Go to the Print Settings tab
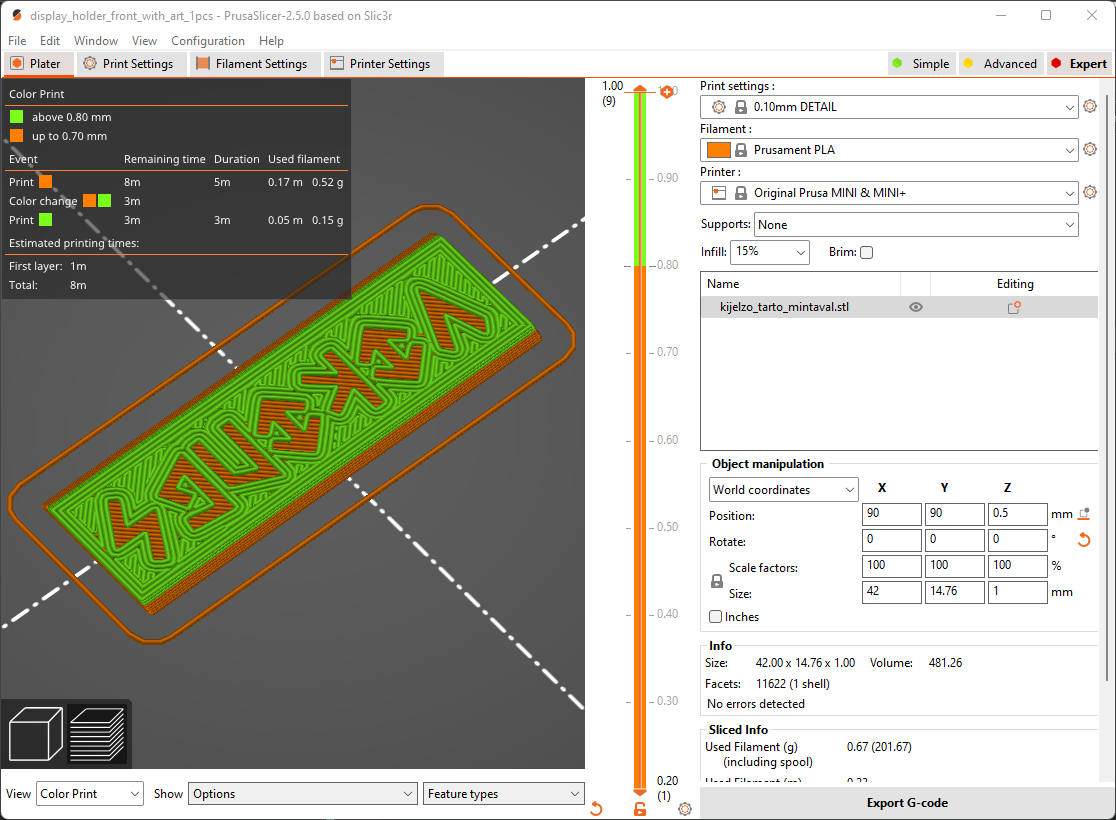 [132, 63]
